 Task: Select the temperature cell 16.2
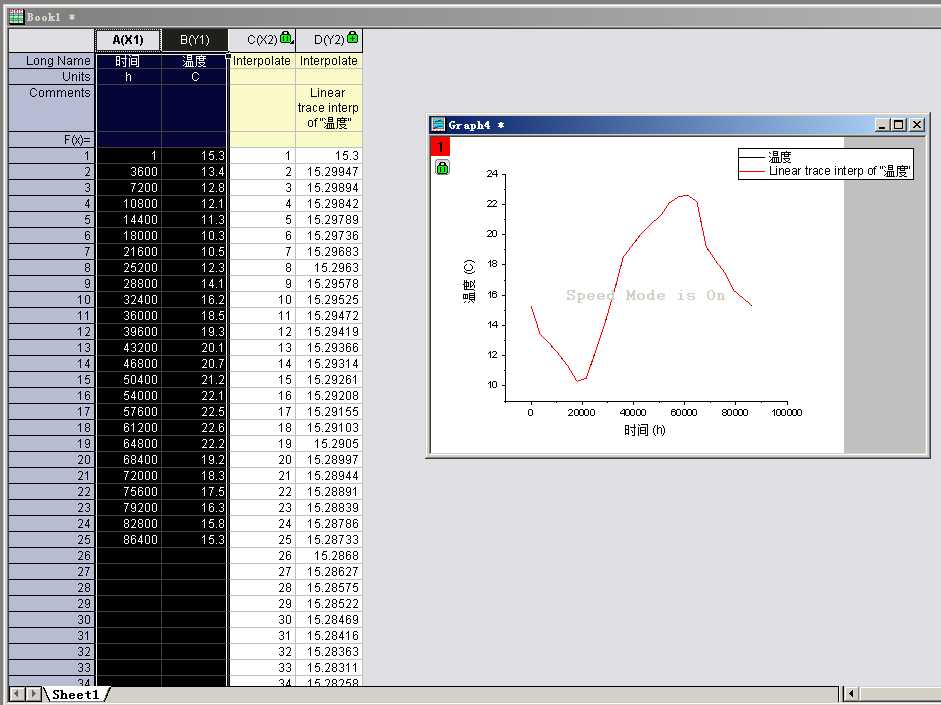pos(194,299)
